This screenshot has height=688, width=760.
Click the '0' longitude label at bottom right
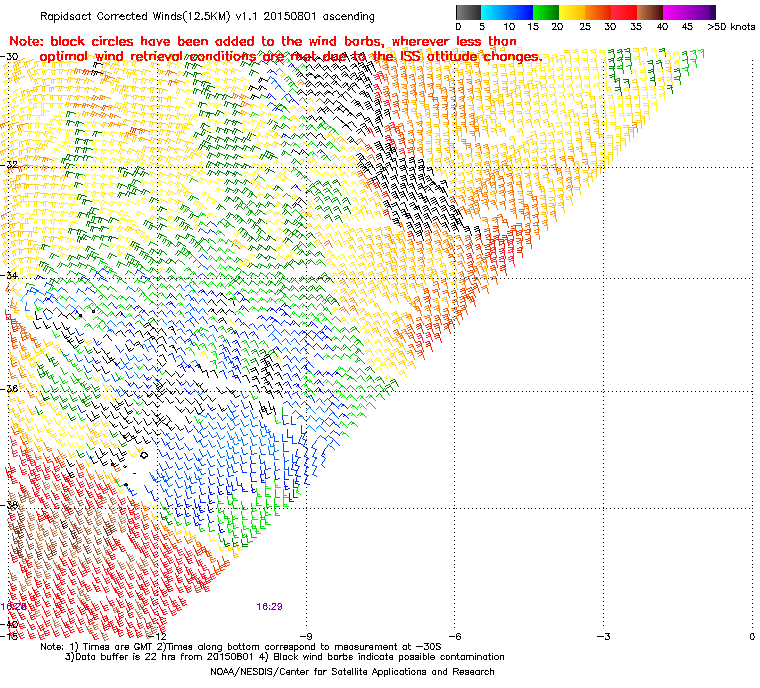coord(752,636)
